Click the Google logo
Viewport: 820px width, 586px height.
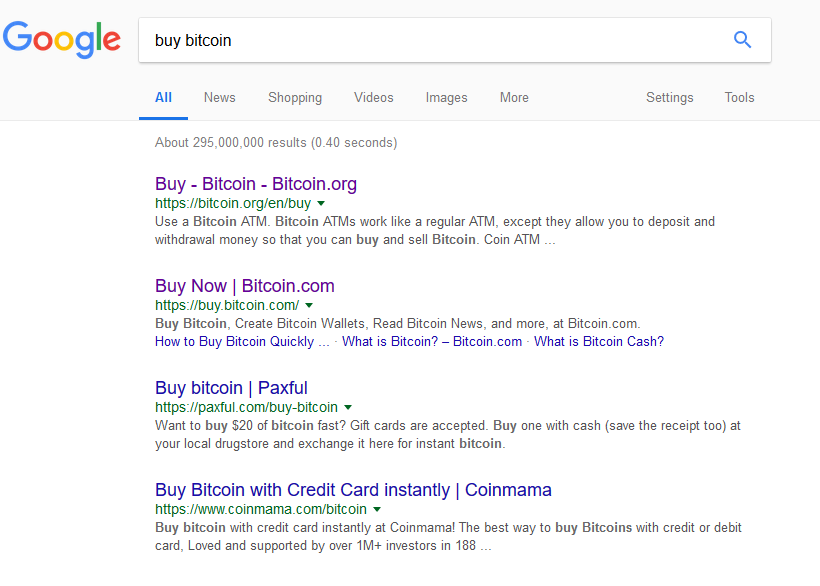pyautogui.click(x=62, y=40)
